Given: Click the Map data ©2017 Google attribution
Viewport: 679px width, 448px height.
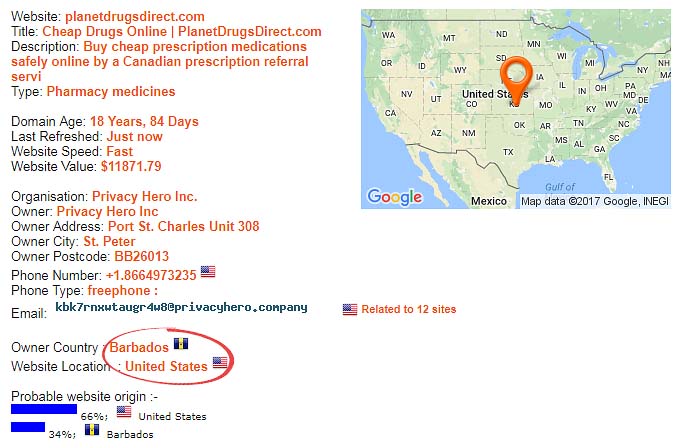Looking at the screenshot, I should 595,201.
